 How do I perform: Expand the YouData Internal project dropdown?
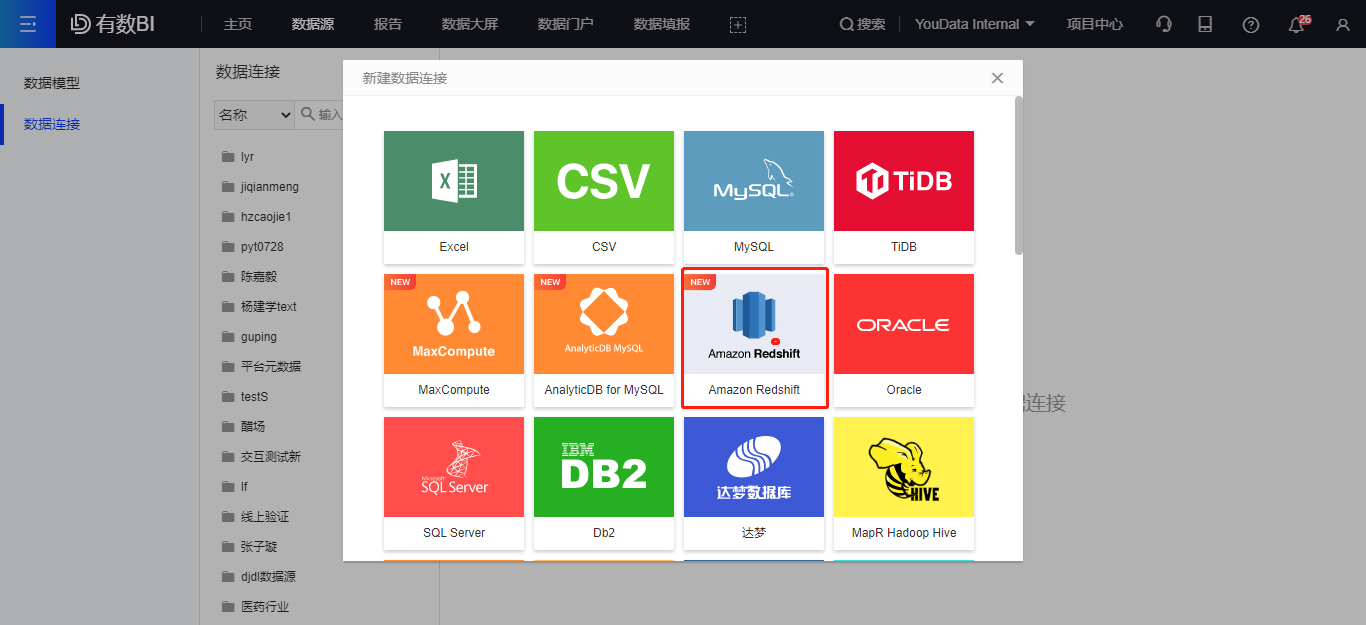[x=975, y=24]
